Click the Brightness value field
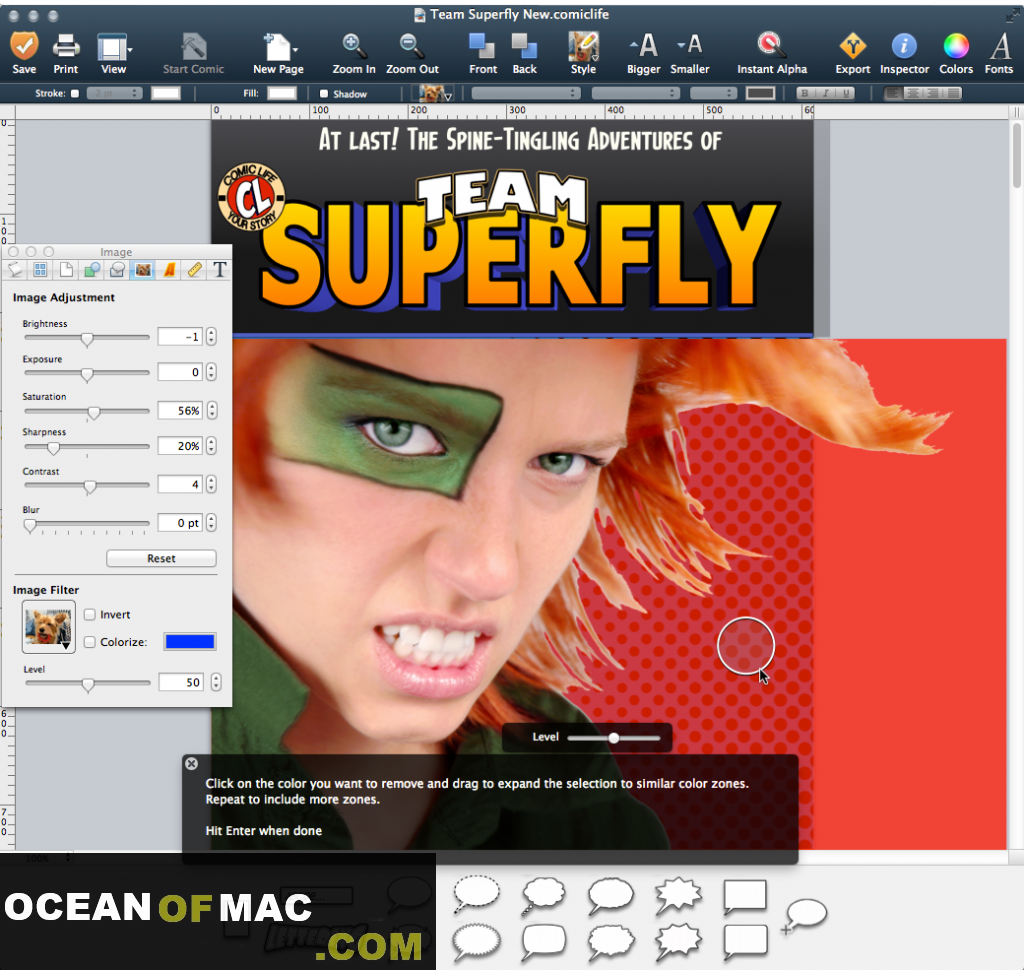 coord(180,336)
